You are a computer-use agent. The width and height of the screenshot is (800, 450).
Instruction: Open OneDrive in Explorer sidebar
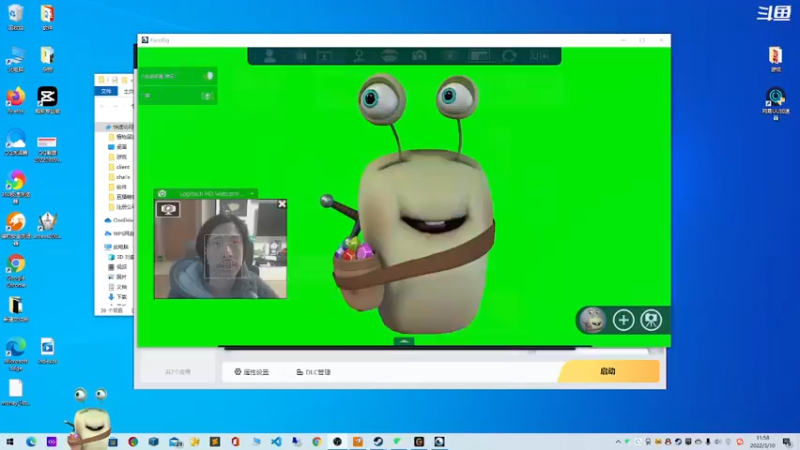tap(118, 220)
